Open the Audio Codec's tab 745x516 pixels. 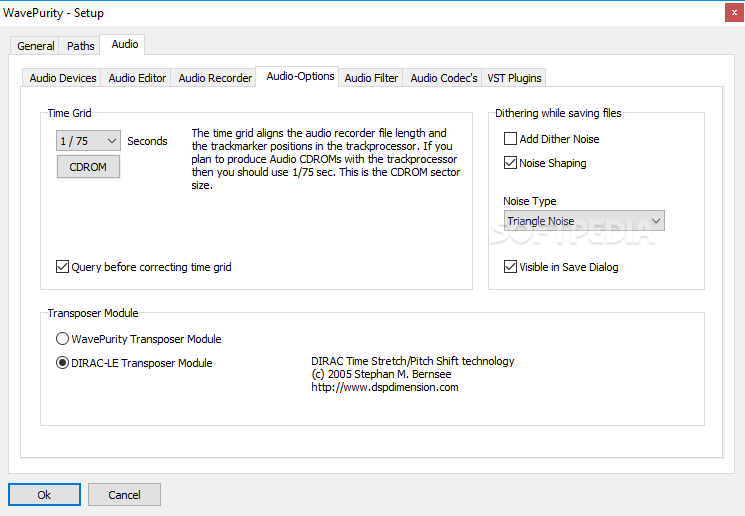(x=443, y=78)
